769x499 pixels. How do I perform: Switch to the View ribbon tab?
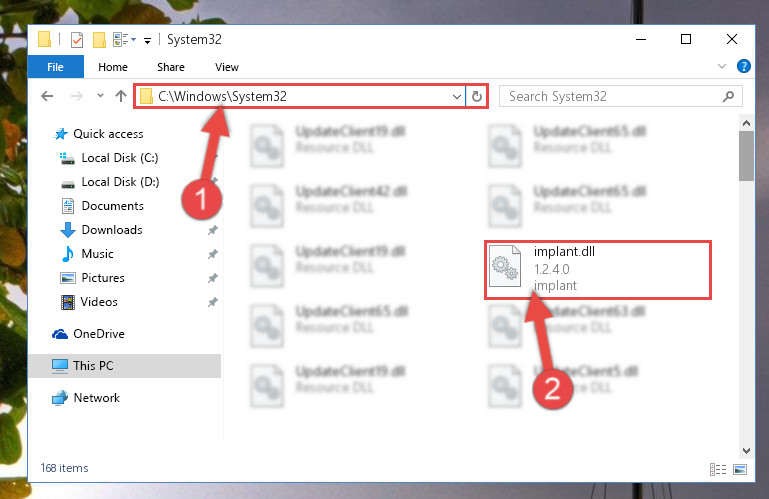227,67
